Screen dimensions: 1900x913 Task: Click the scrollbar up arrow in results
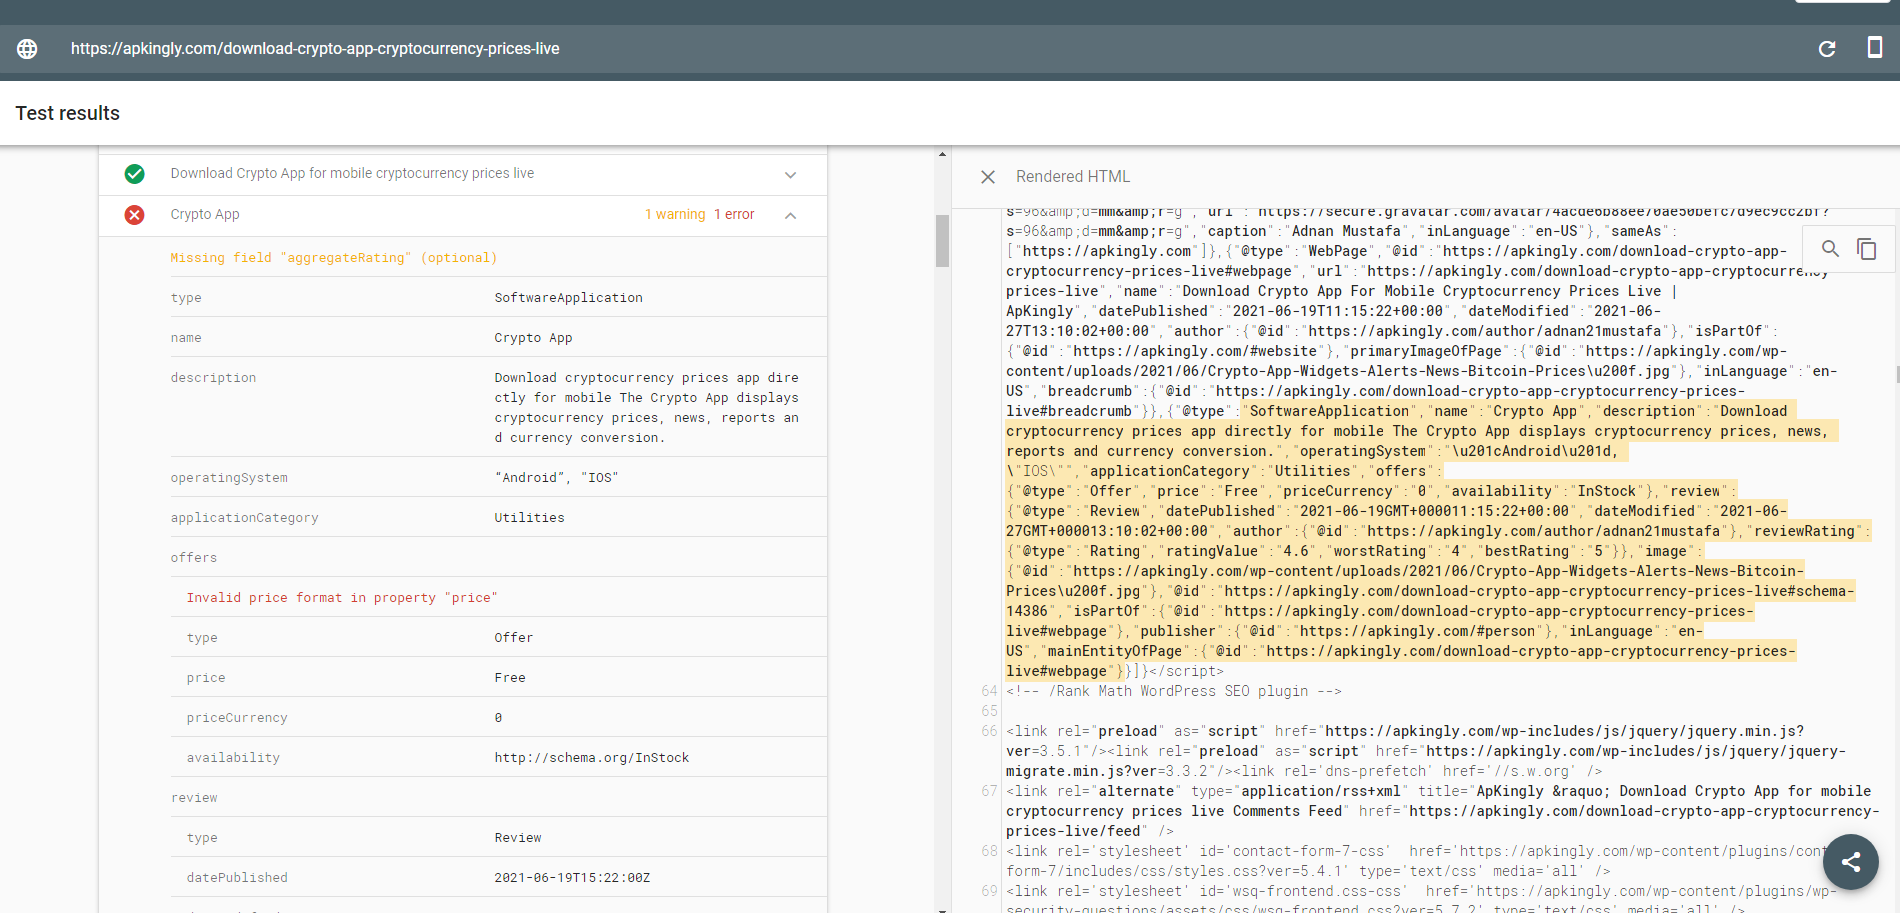942,154
